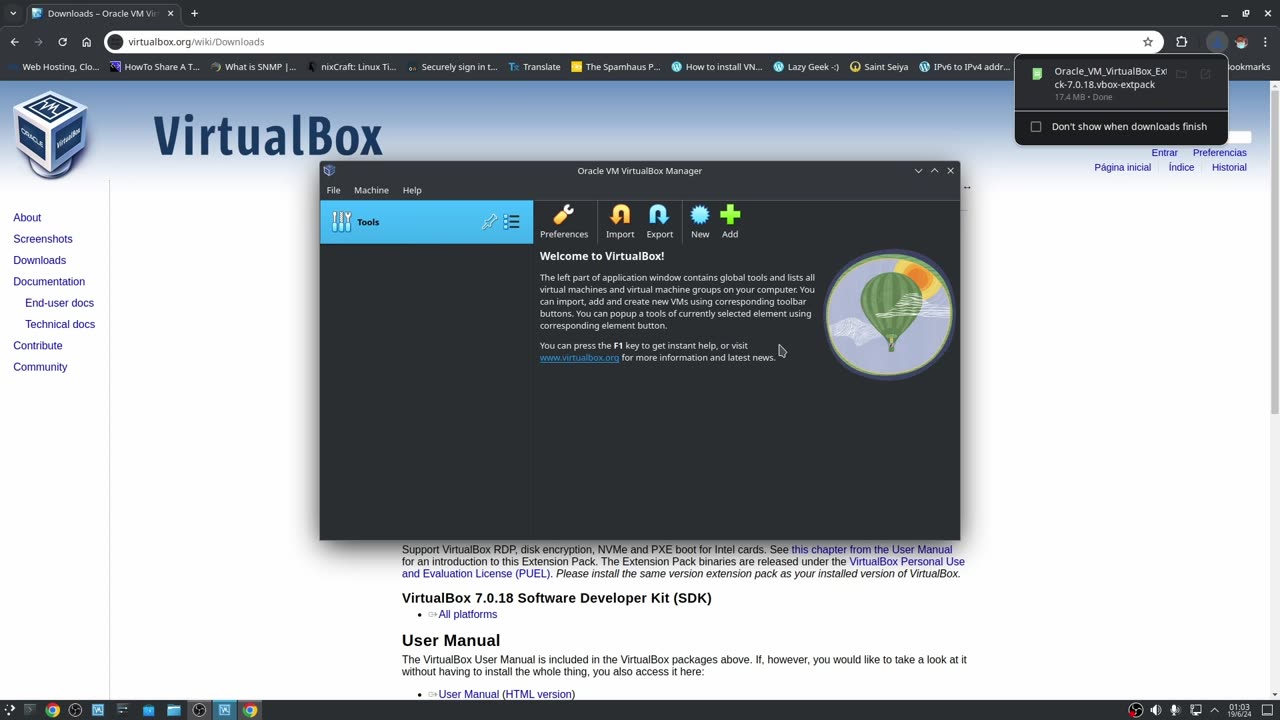Open a new Chrome tab

pos(194,14)
